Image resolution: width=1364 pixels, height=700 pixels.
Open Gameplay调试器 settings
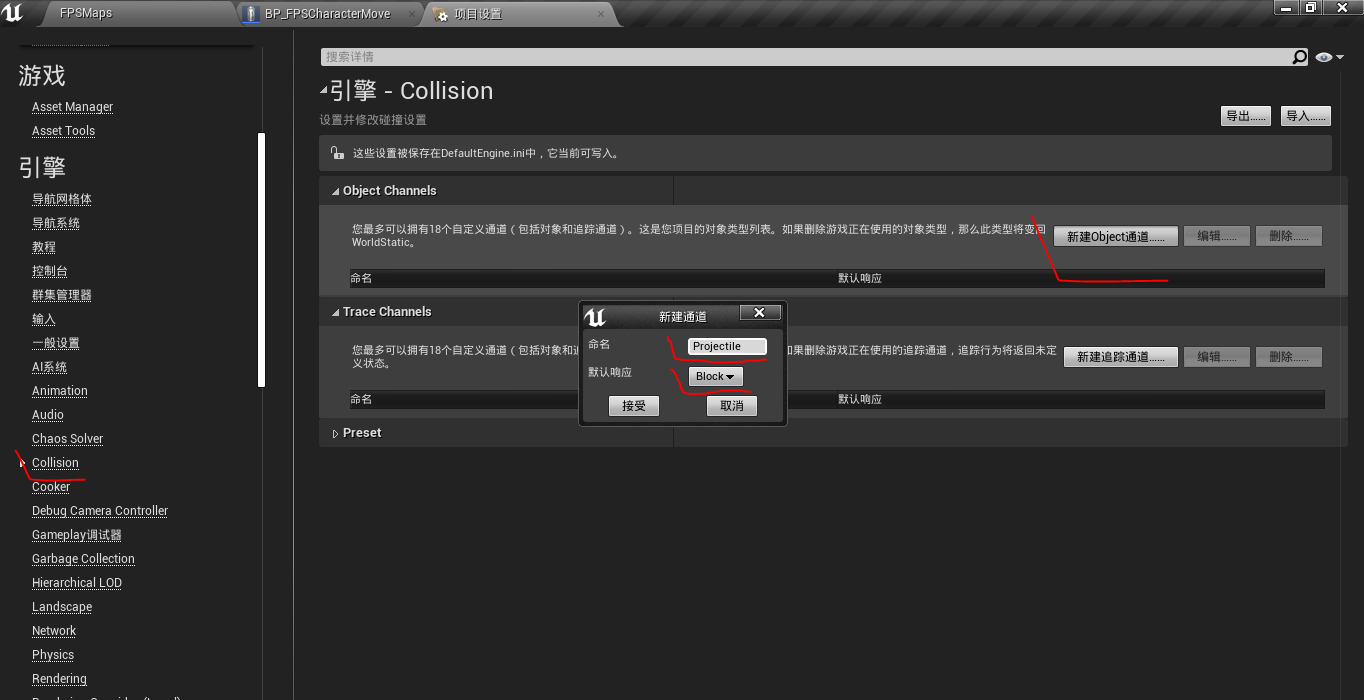[77, 535]
